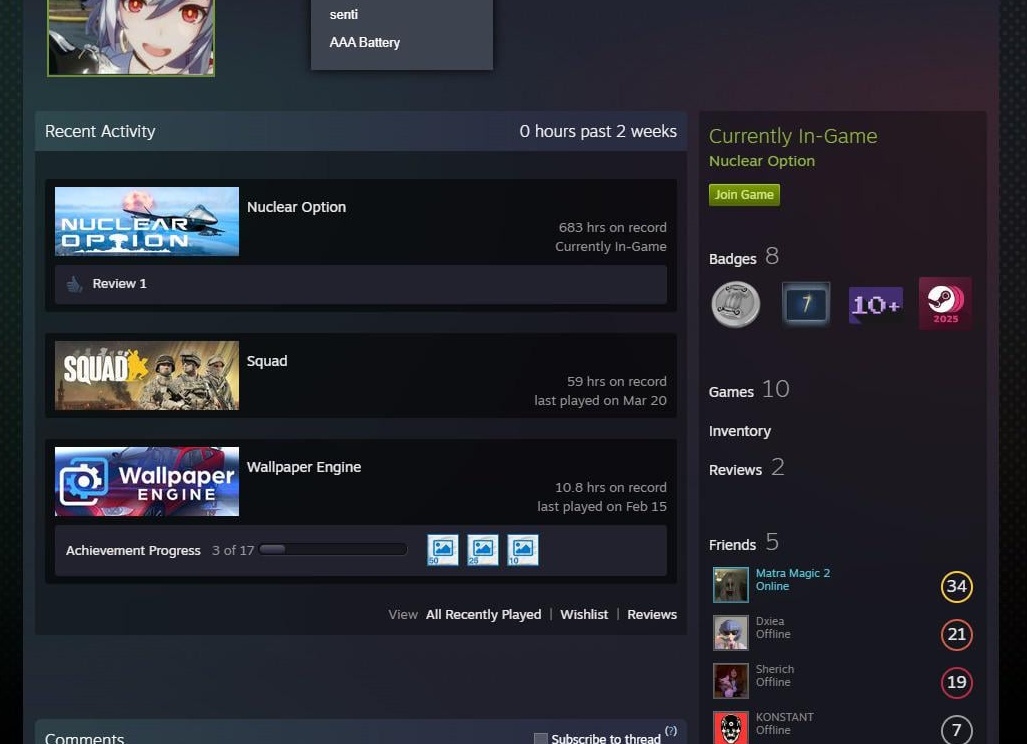This screenshot has height=744, width=1027.
Task: Click the 59 hrs on record text
Action: point(616,381)
